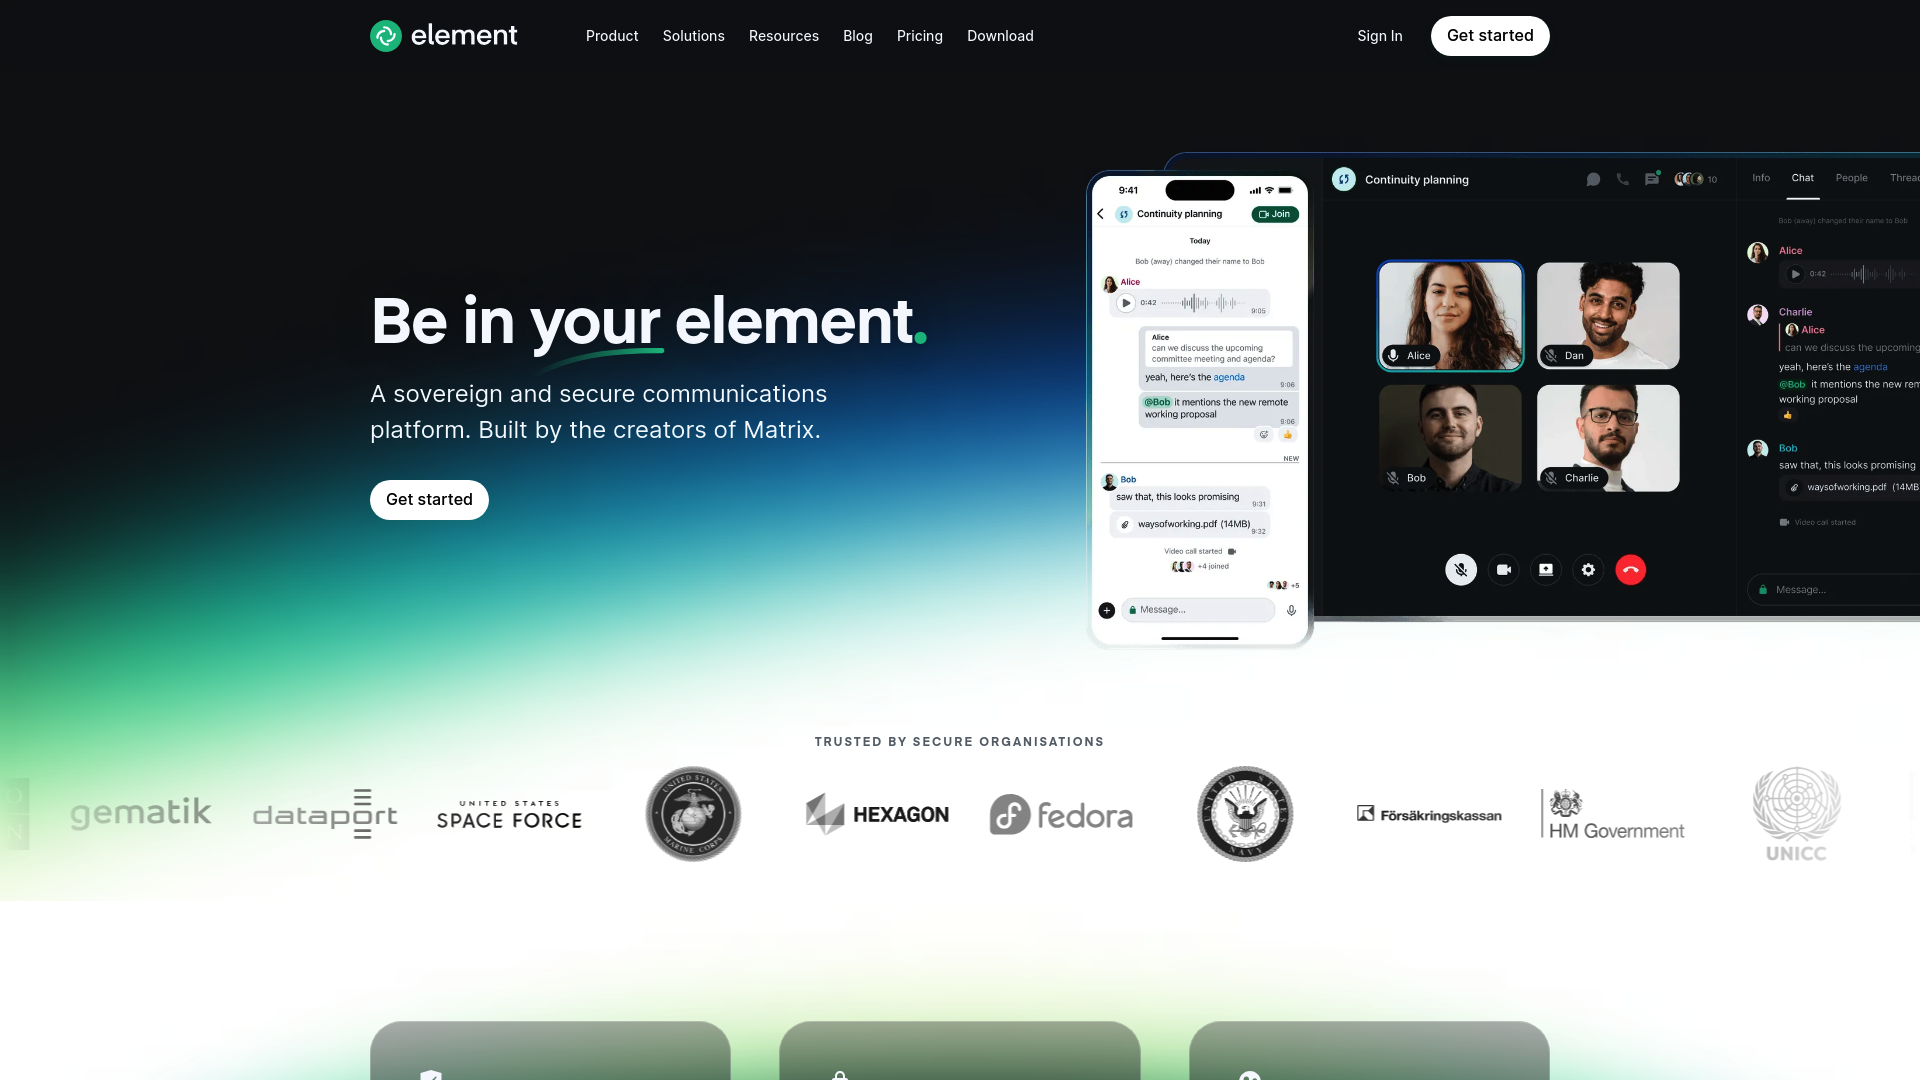Click Sign In link in navigation bar

point(1381,36)
